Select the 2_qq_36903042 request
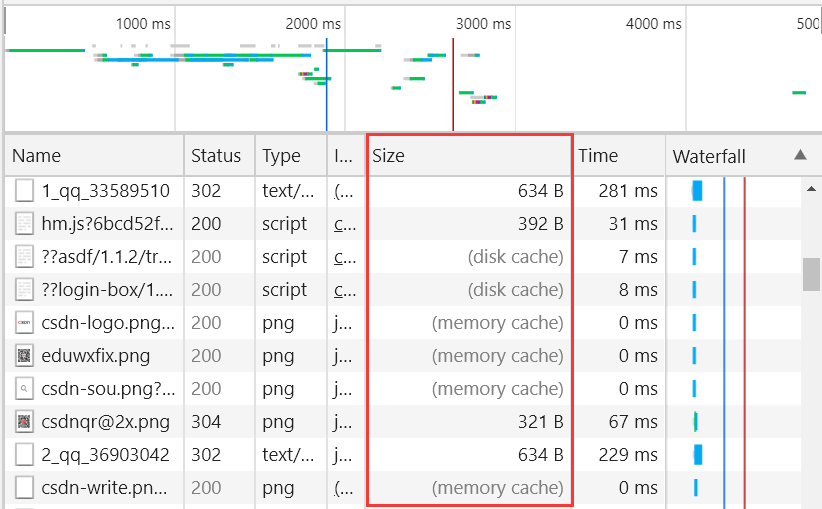822x509 pixels. pos(105,455)
